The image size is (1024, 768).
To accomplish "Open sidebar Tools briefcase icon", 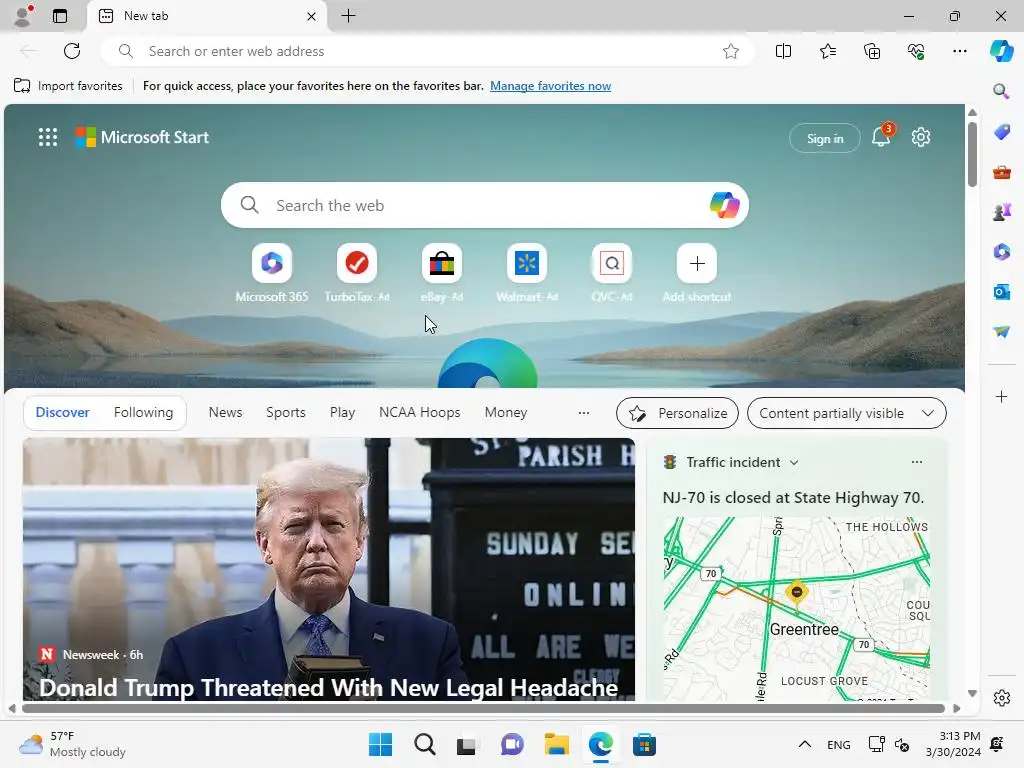I will (x=1001, y=172).
